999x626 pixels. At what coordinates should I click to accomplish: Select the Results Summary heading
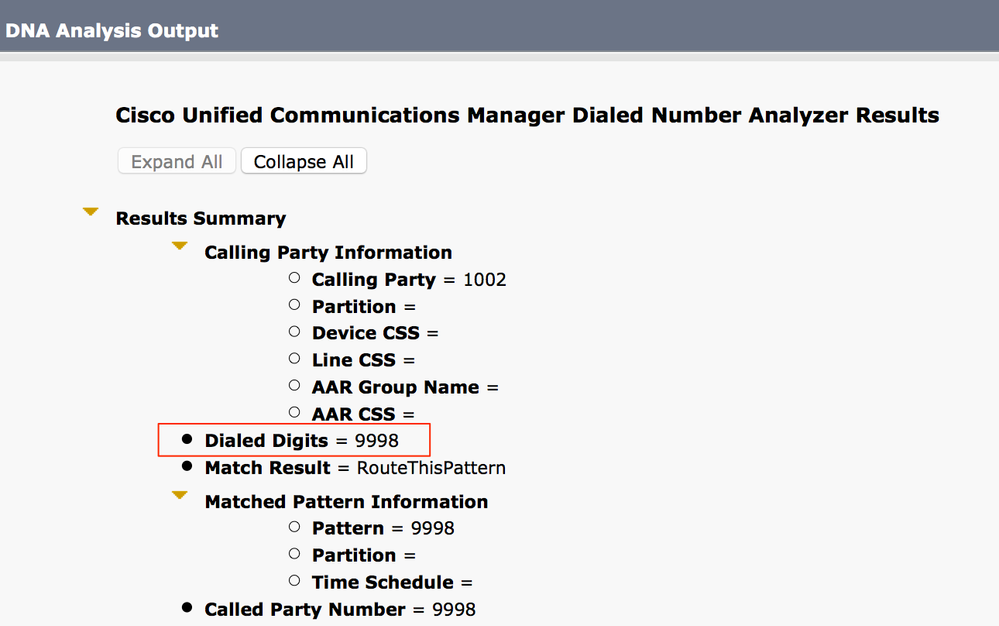tap(201, 218)
